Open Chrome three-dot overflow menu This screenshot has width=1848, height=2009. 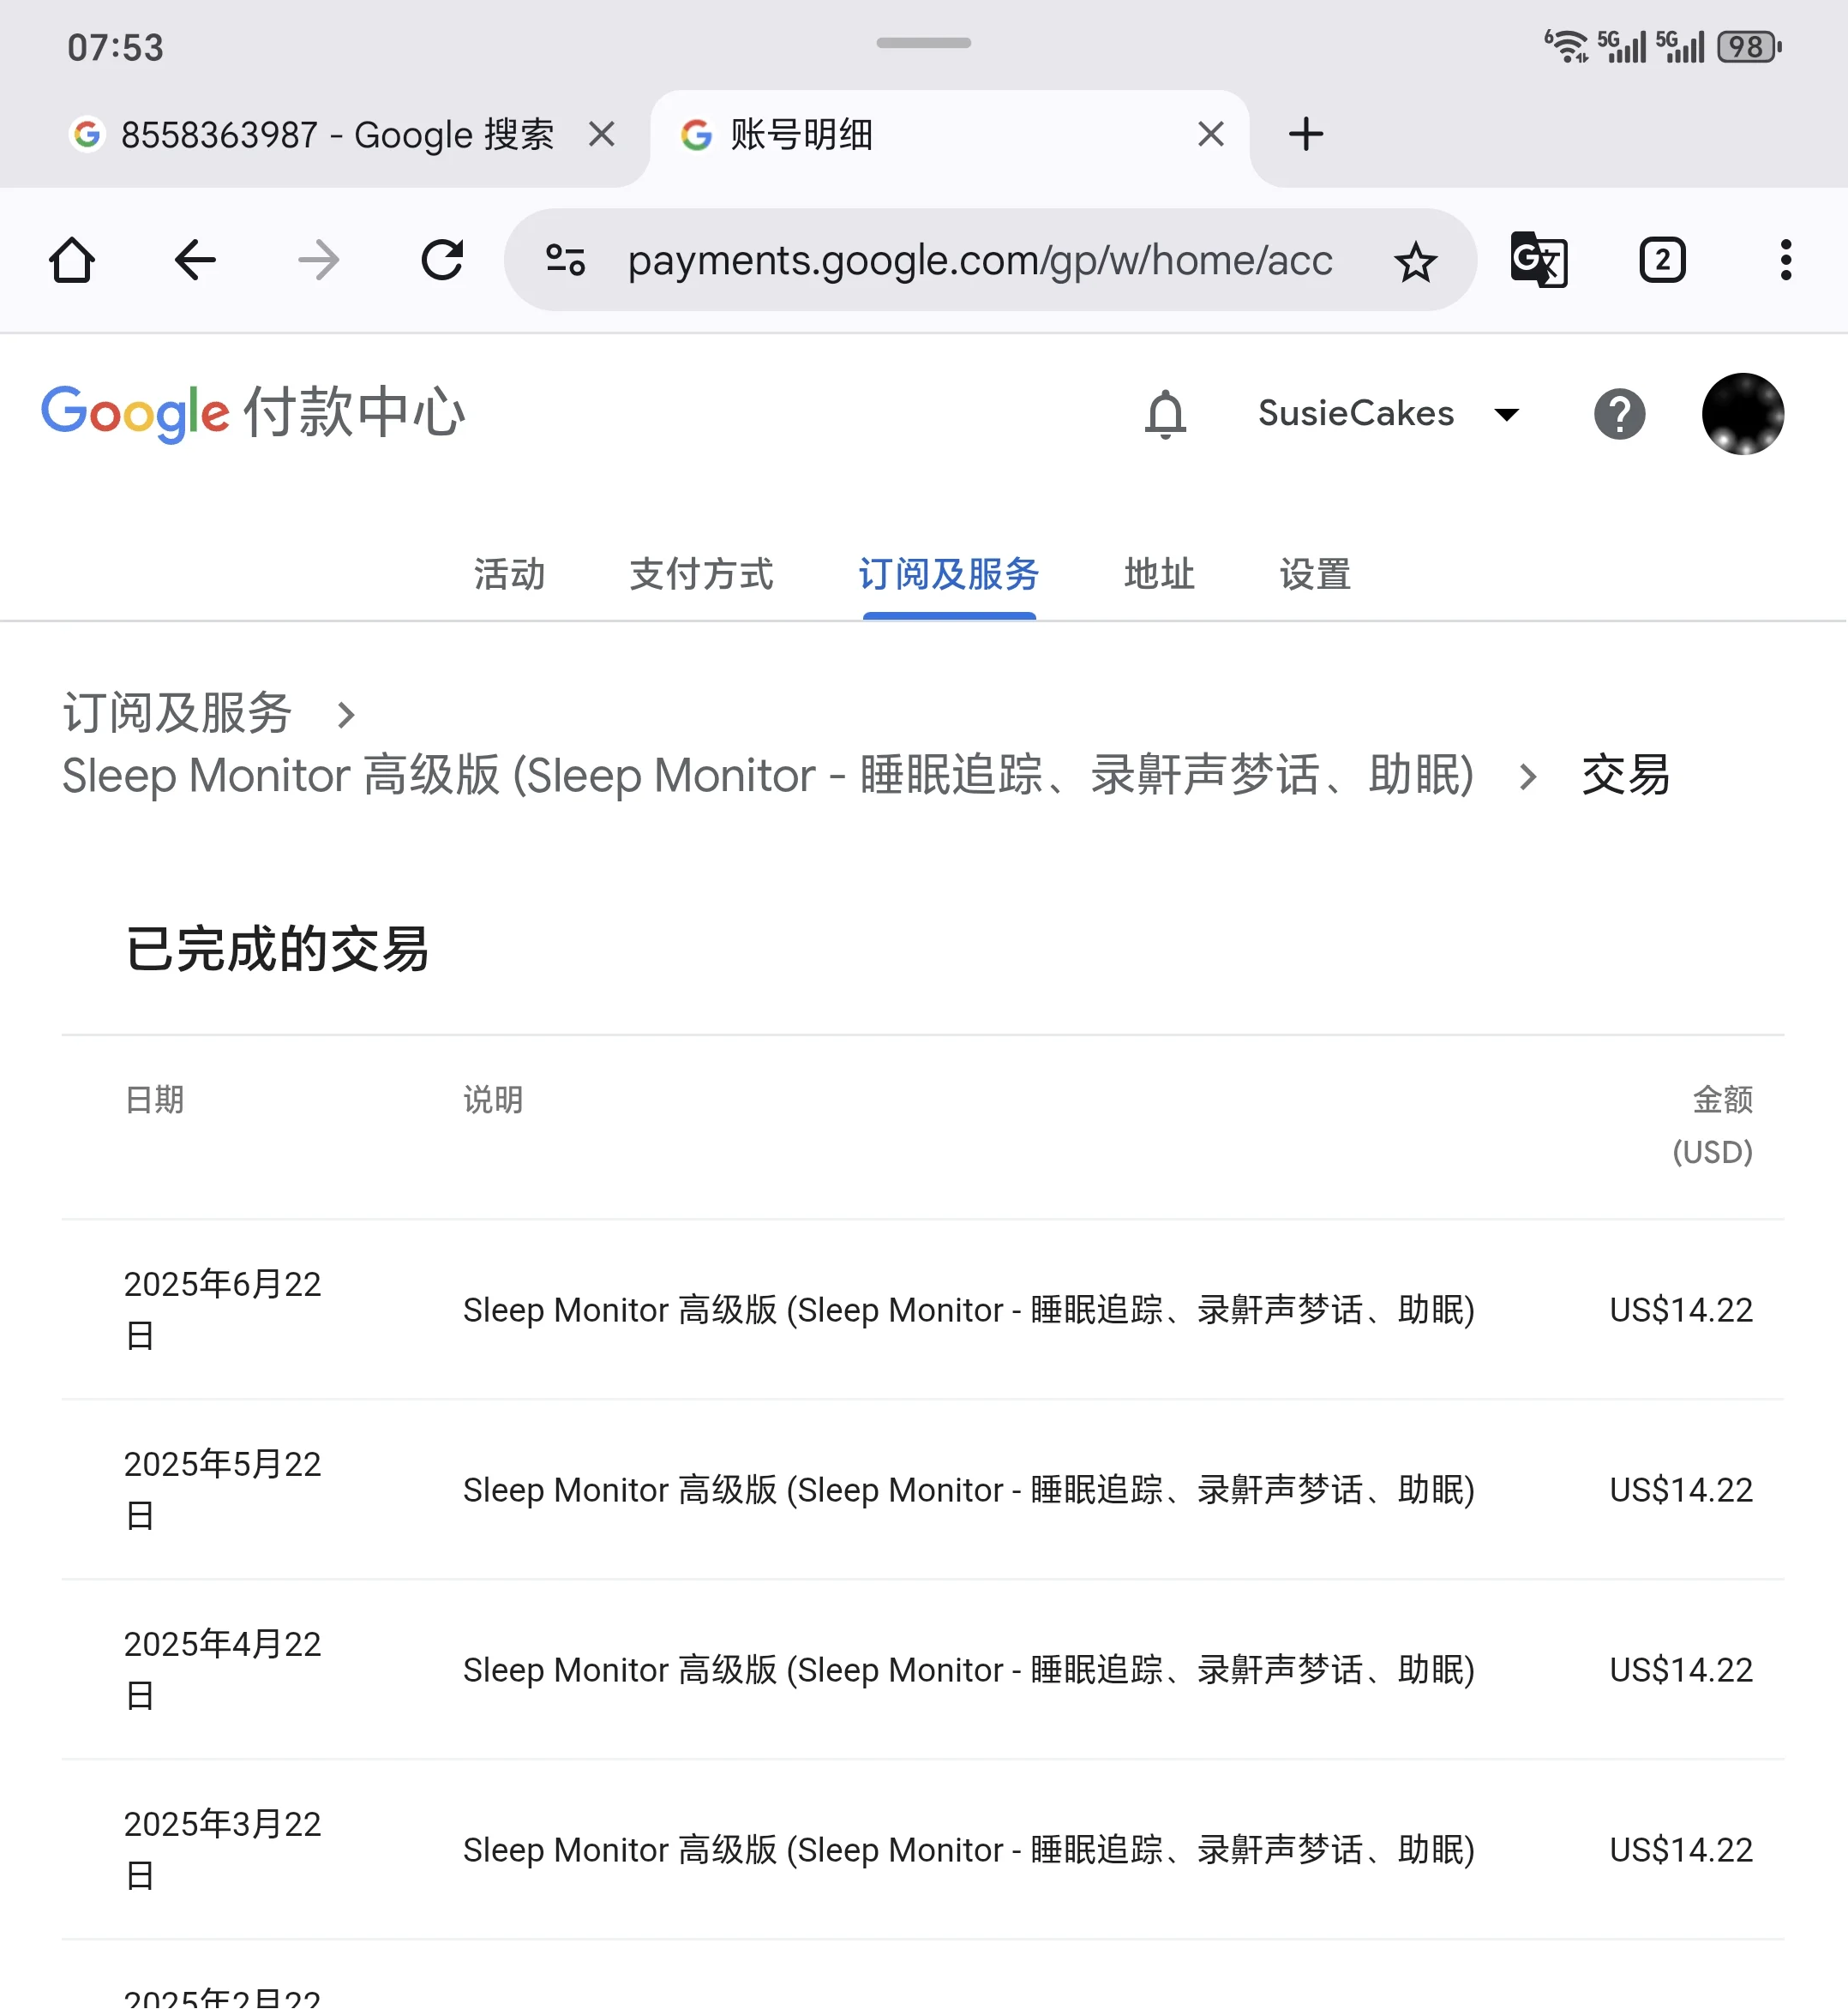pos(1785,260)
